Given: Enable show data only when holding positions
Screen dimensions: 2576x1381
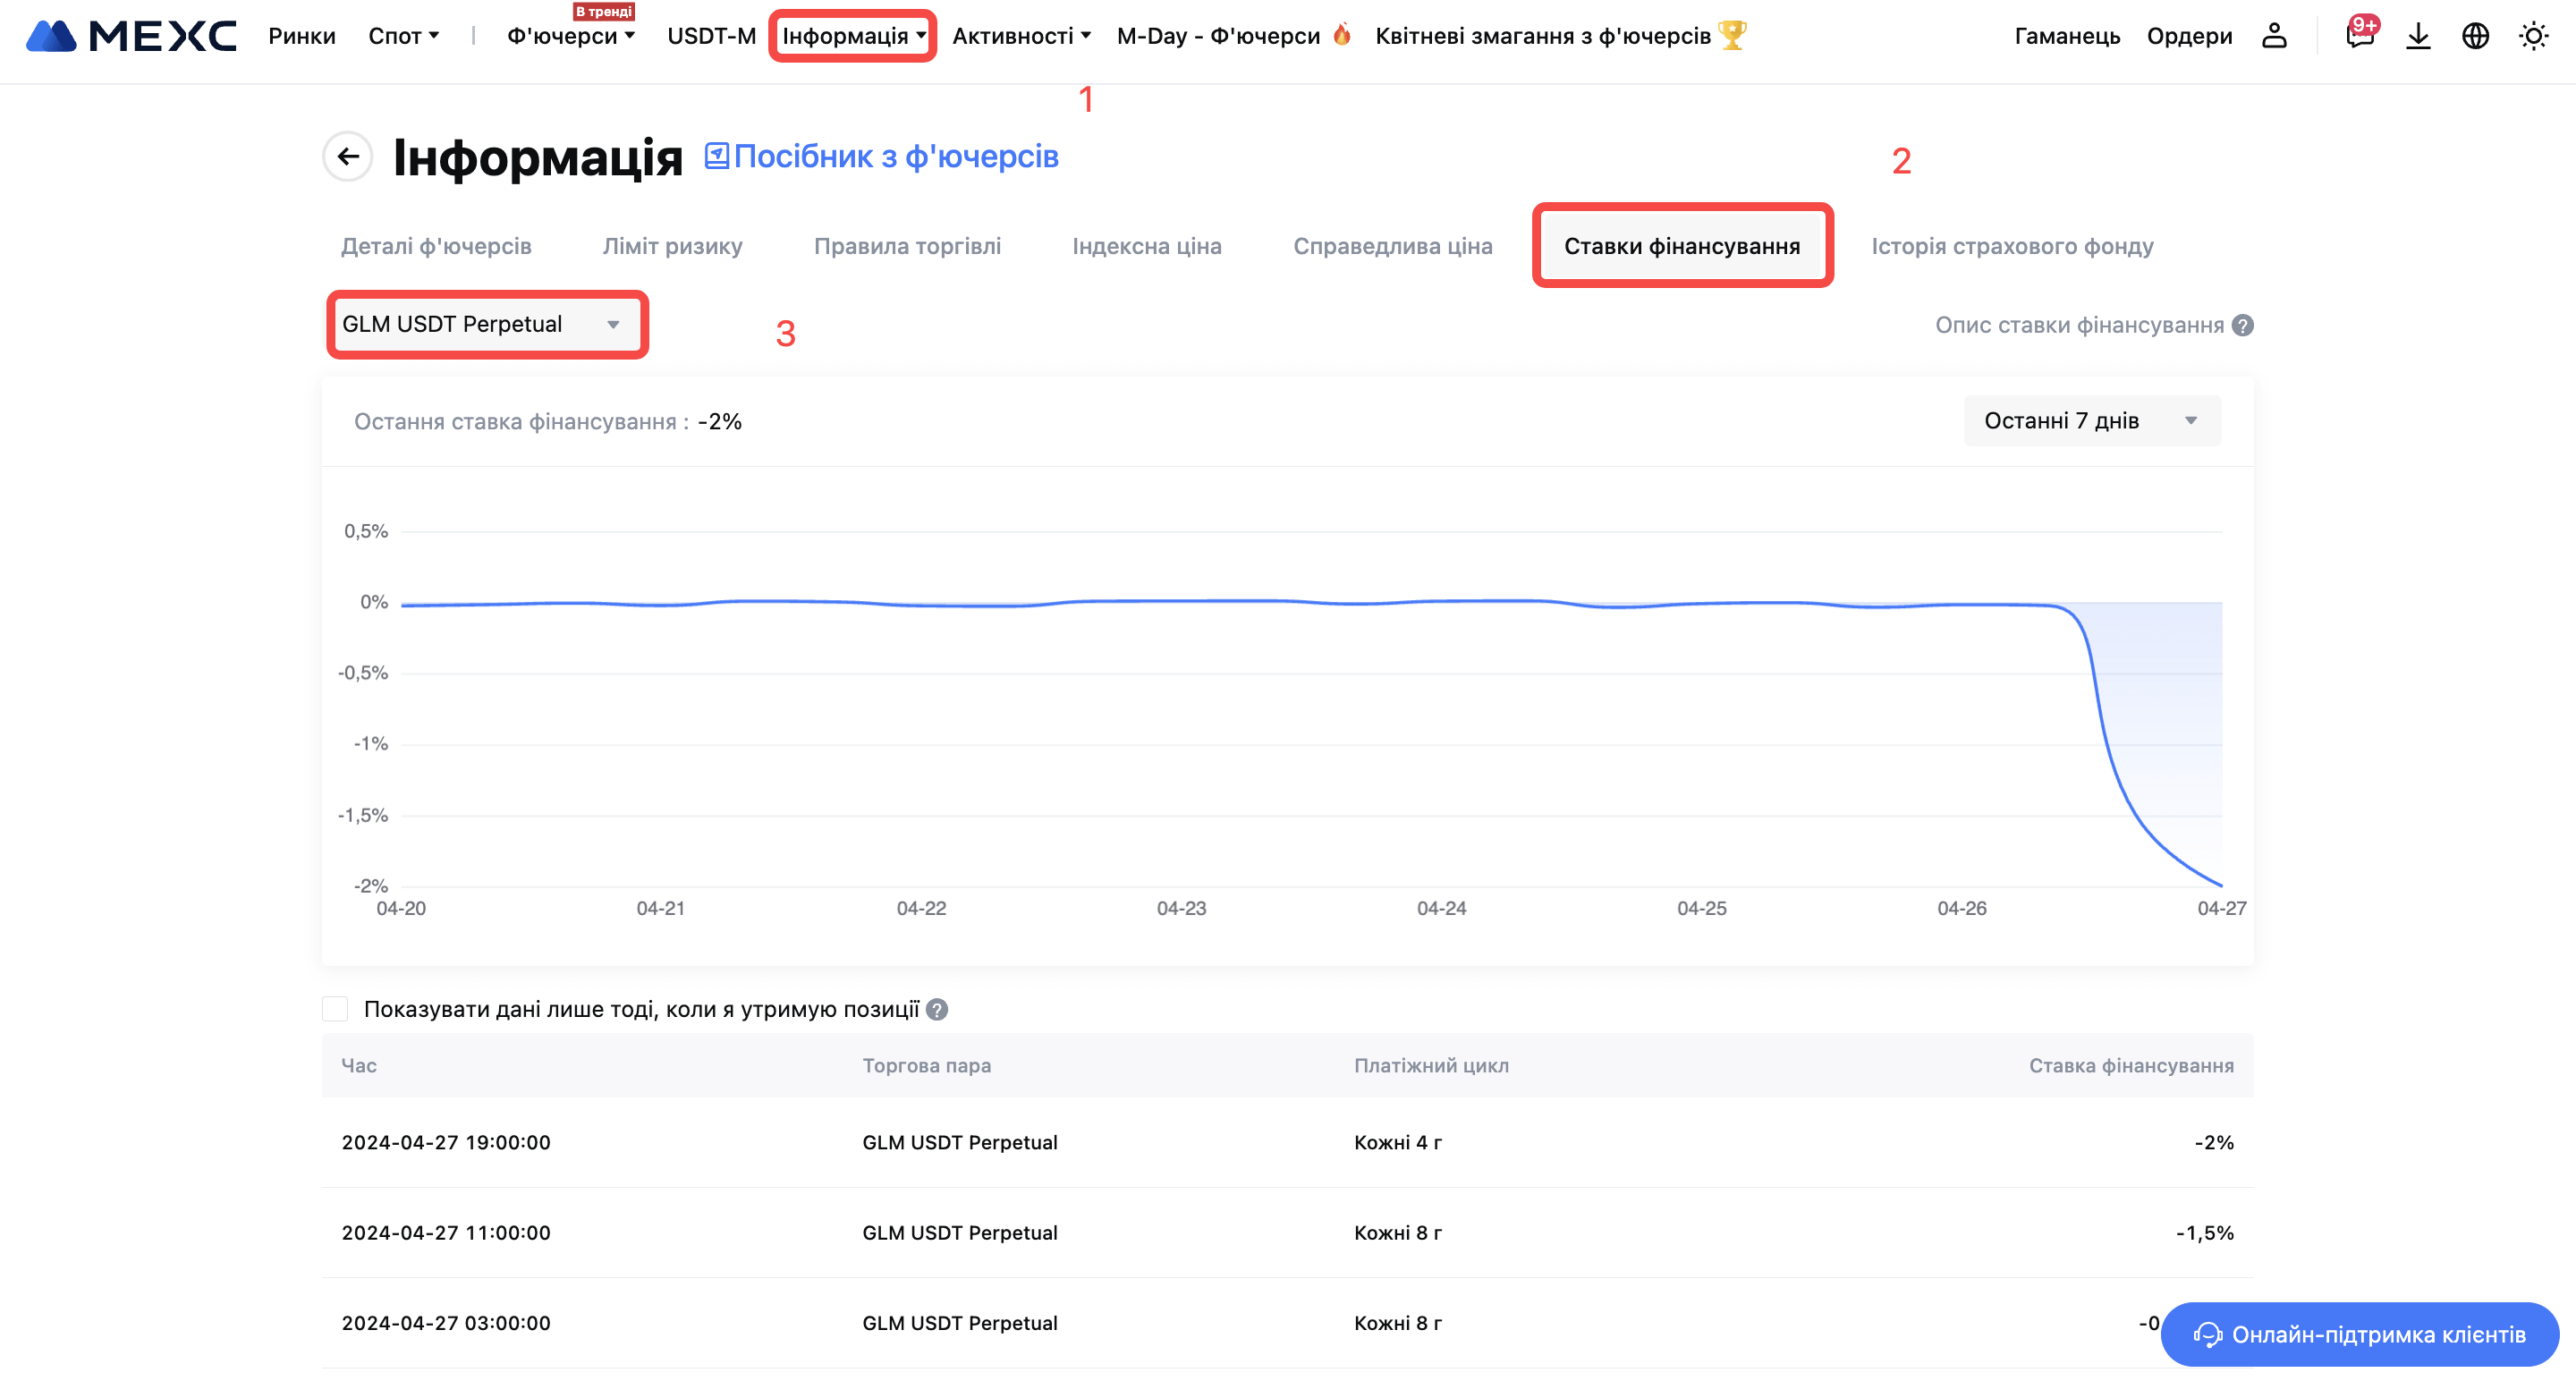Looking at the screenshot, I should (335, 1009).
